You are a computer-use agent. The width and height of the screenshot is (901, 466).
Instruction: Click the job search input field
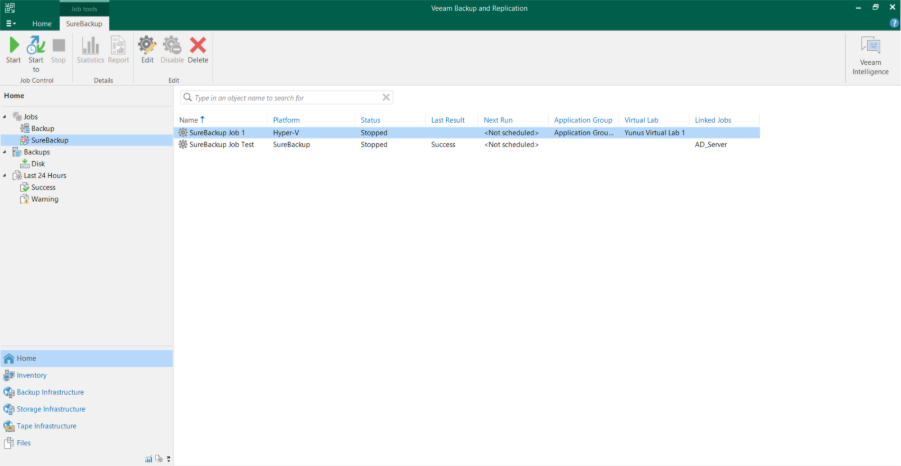(285, 98)
